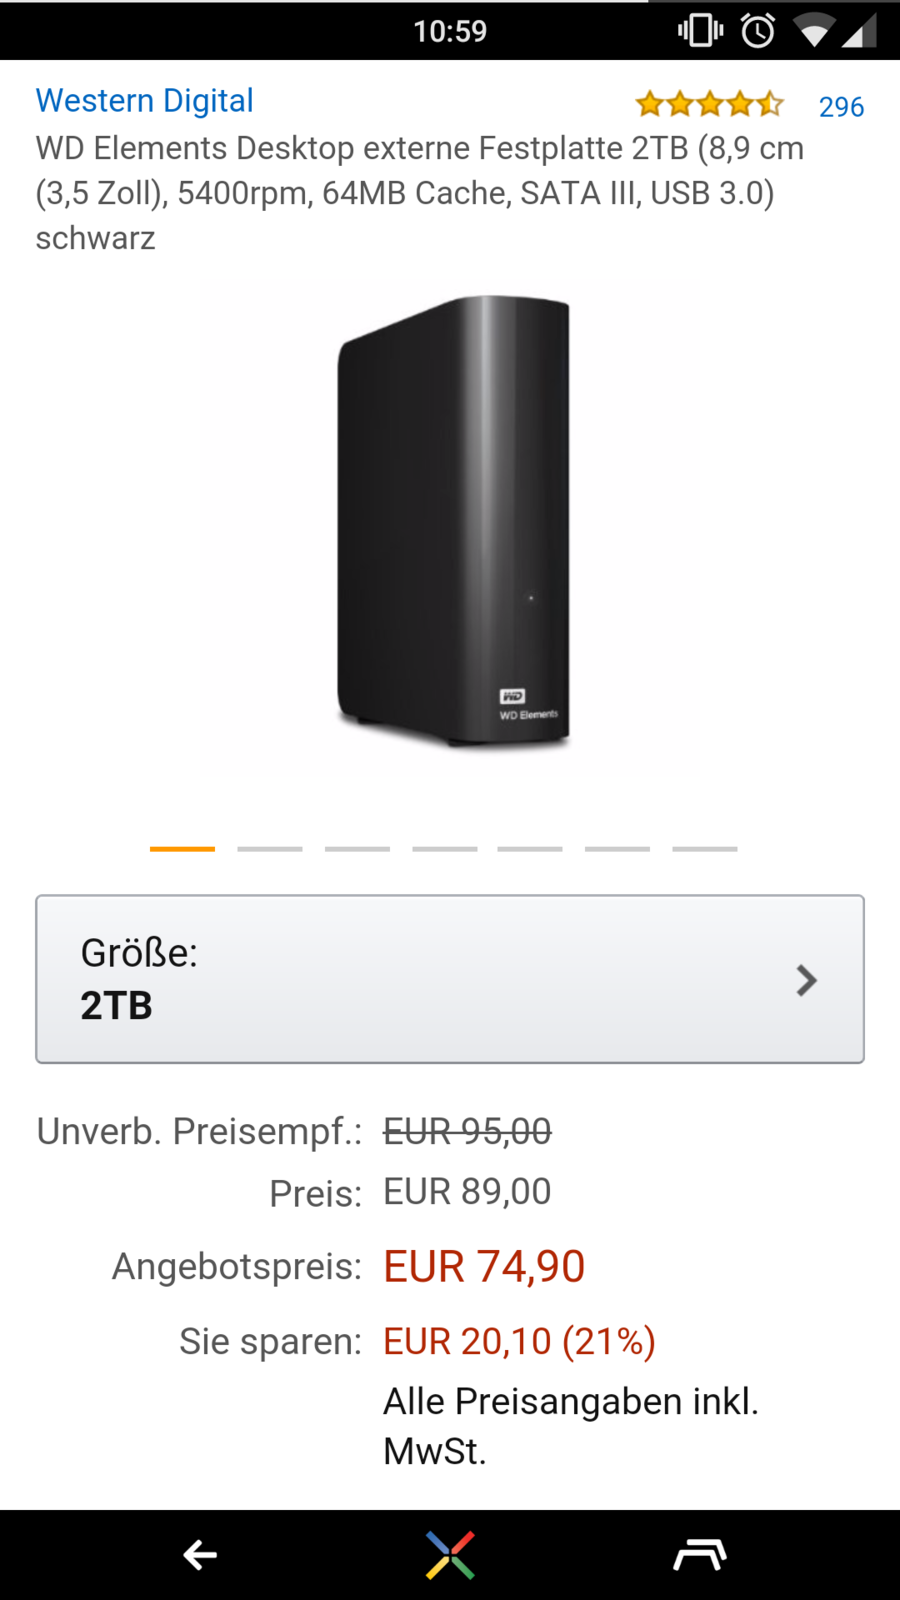
Task: Tap the star rating icons
Action: (709, 104)
